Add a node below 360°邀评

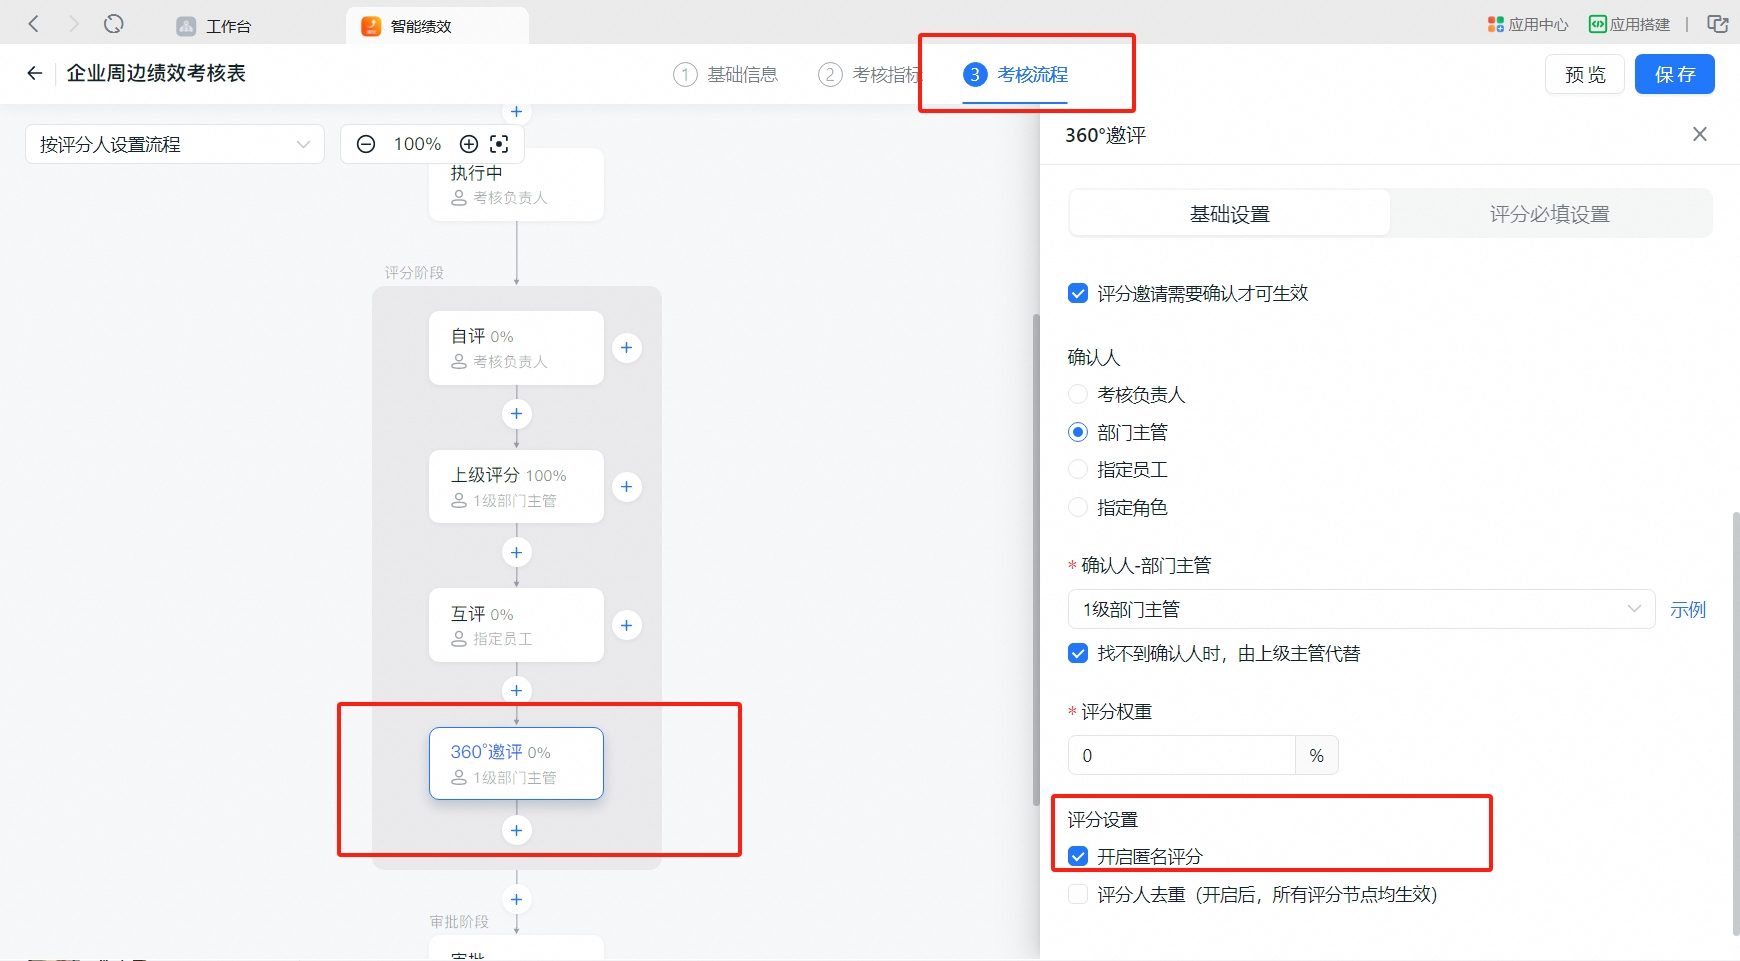pos(516,830)
